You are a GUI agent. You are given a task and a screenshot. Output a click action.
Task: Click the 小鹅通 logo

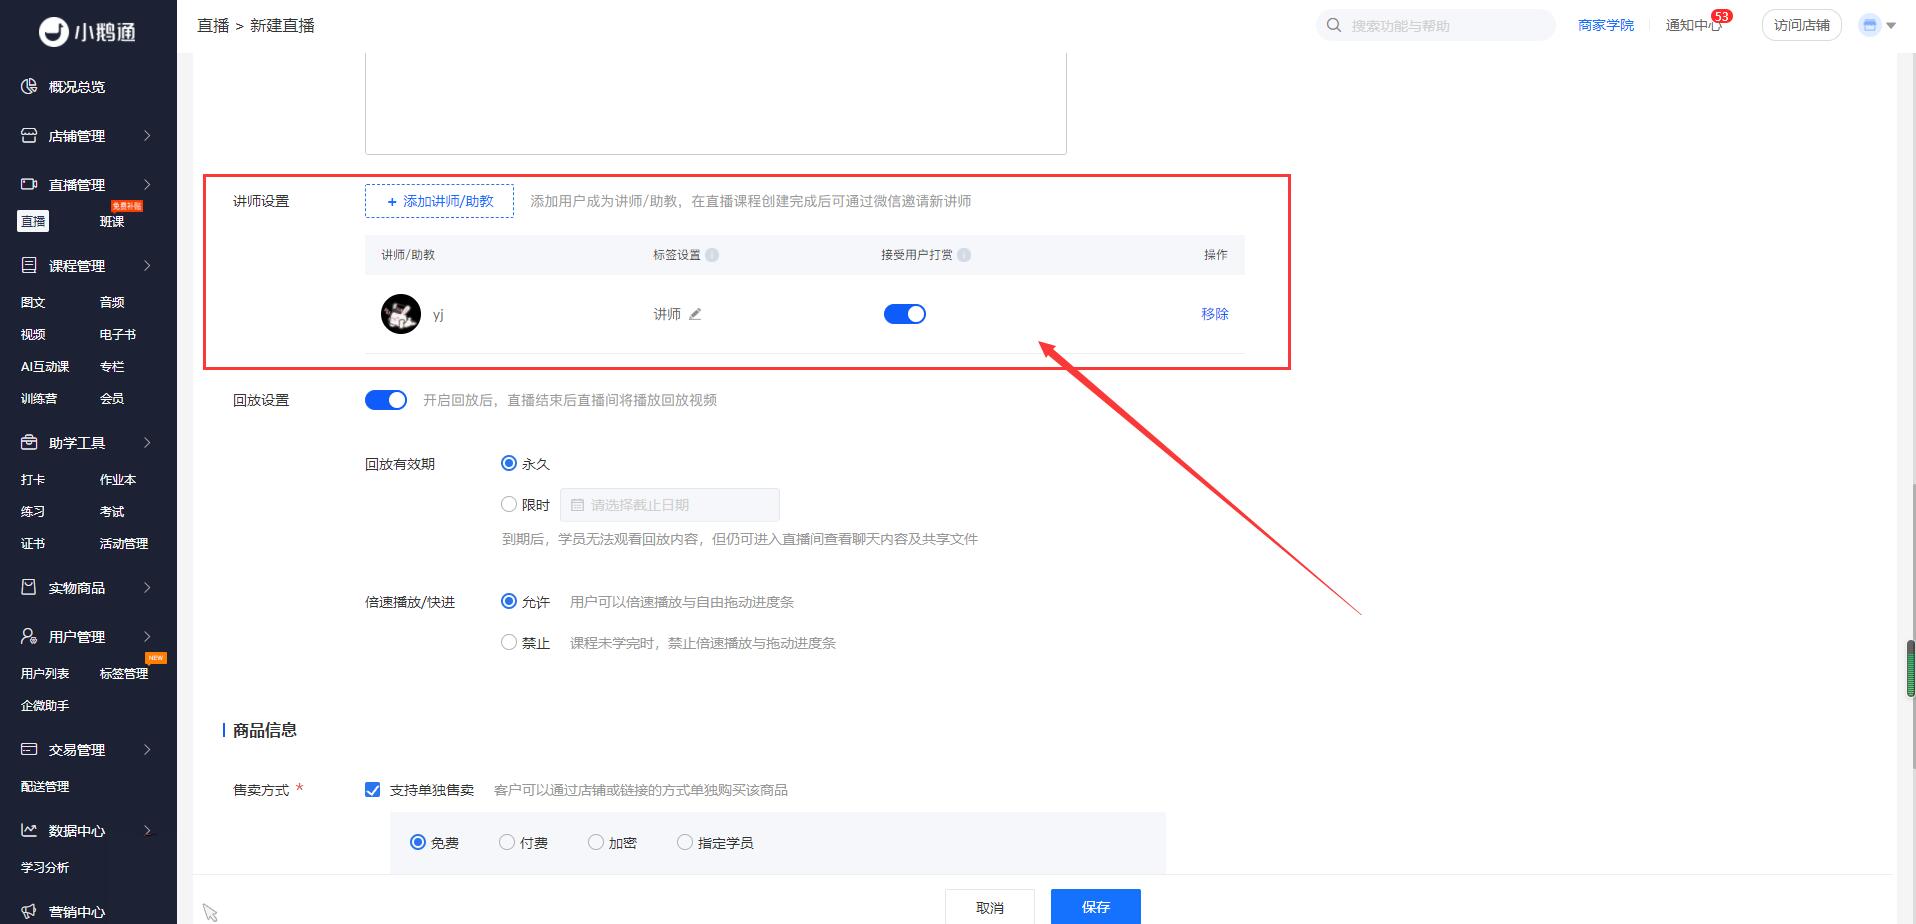pos(87,32)
